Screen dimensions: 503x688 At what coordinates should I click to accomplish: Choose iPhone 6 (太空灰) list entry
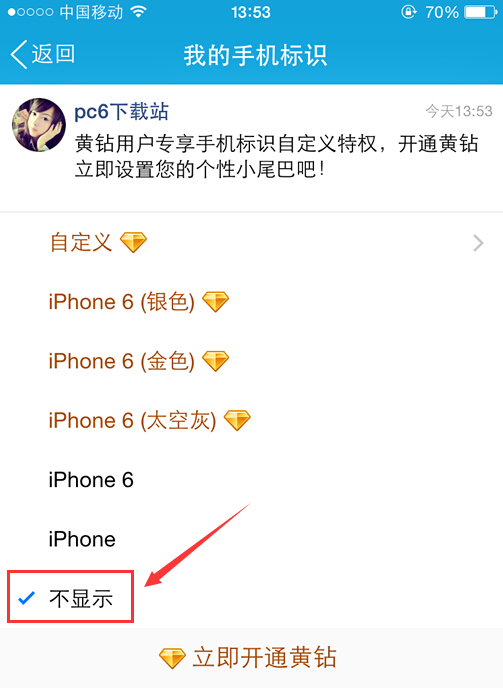coord(252,420)
